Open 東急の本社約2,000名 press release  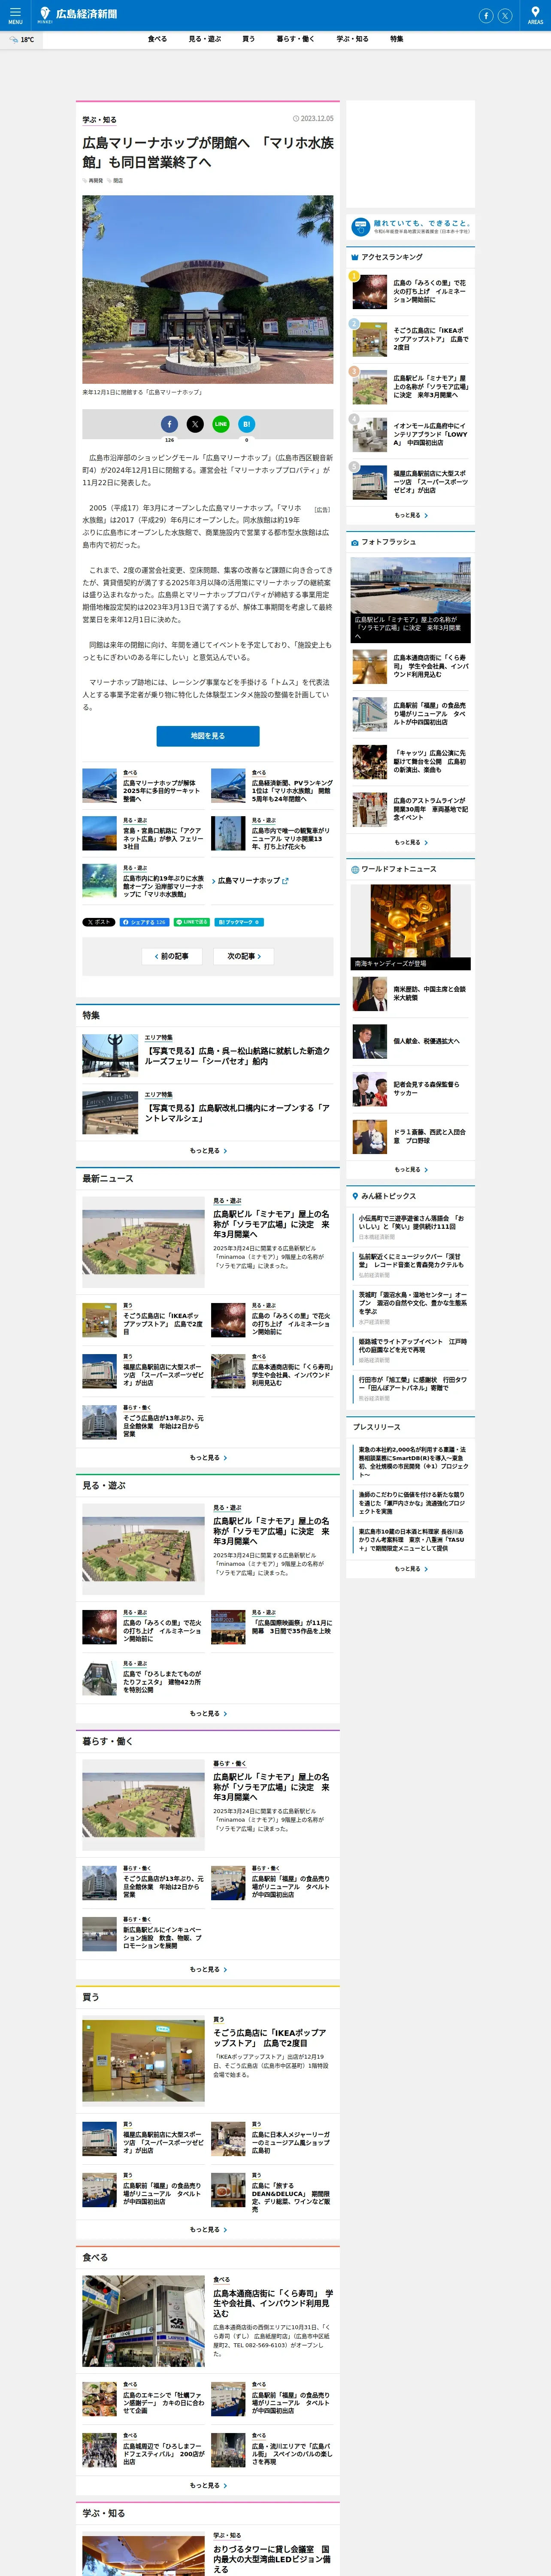click(x=411, y=1461)
